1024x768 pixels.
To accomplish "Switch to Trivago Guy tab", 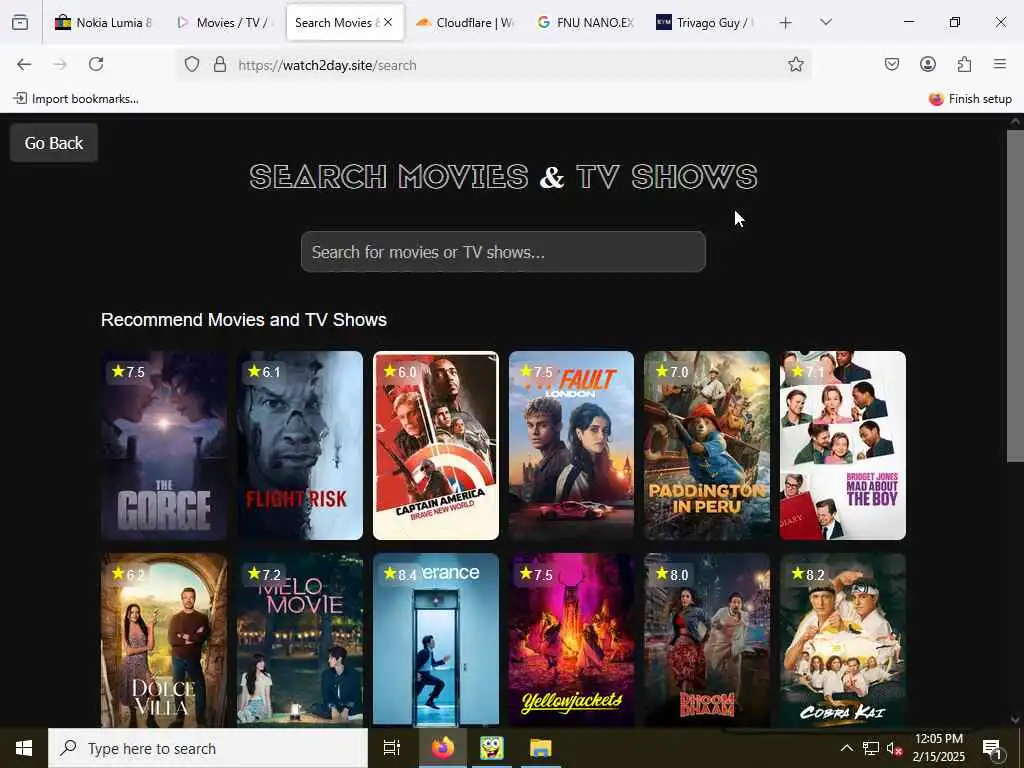I will (707, 23).
